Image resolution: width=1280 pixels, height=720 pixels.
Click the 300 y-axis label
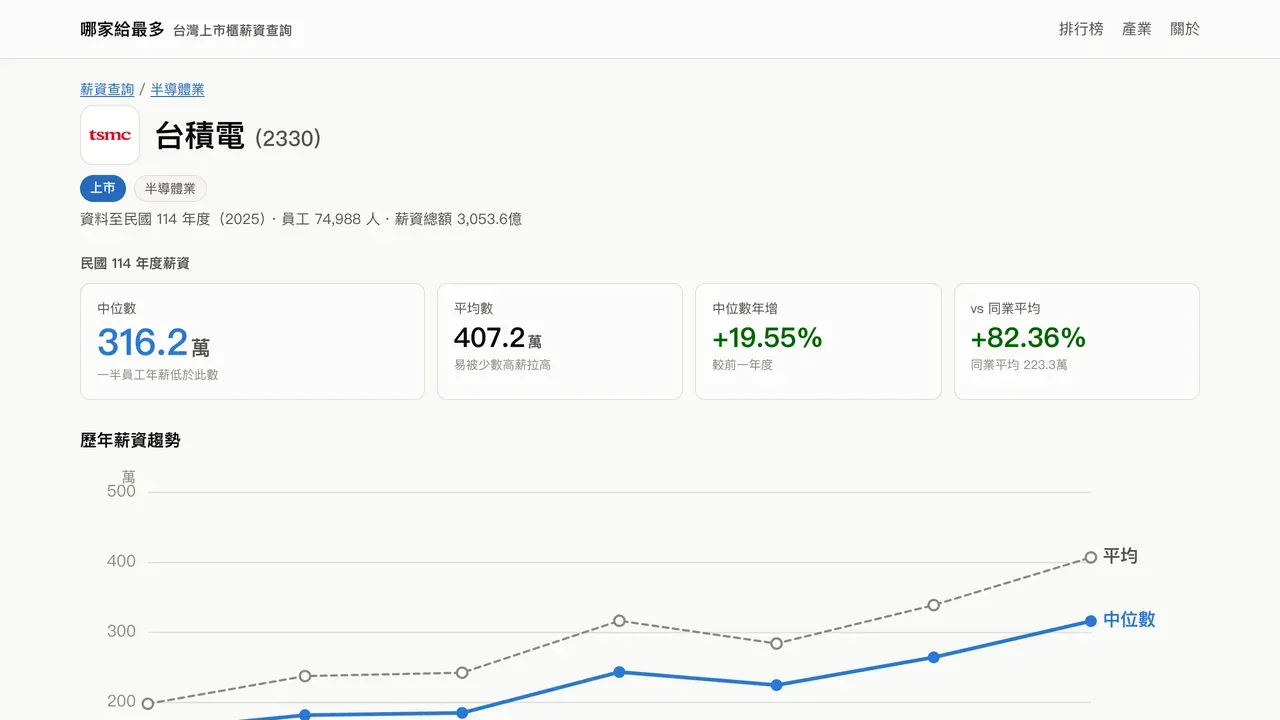point(121,631)
